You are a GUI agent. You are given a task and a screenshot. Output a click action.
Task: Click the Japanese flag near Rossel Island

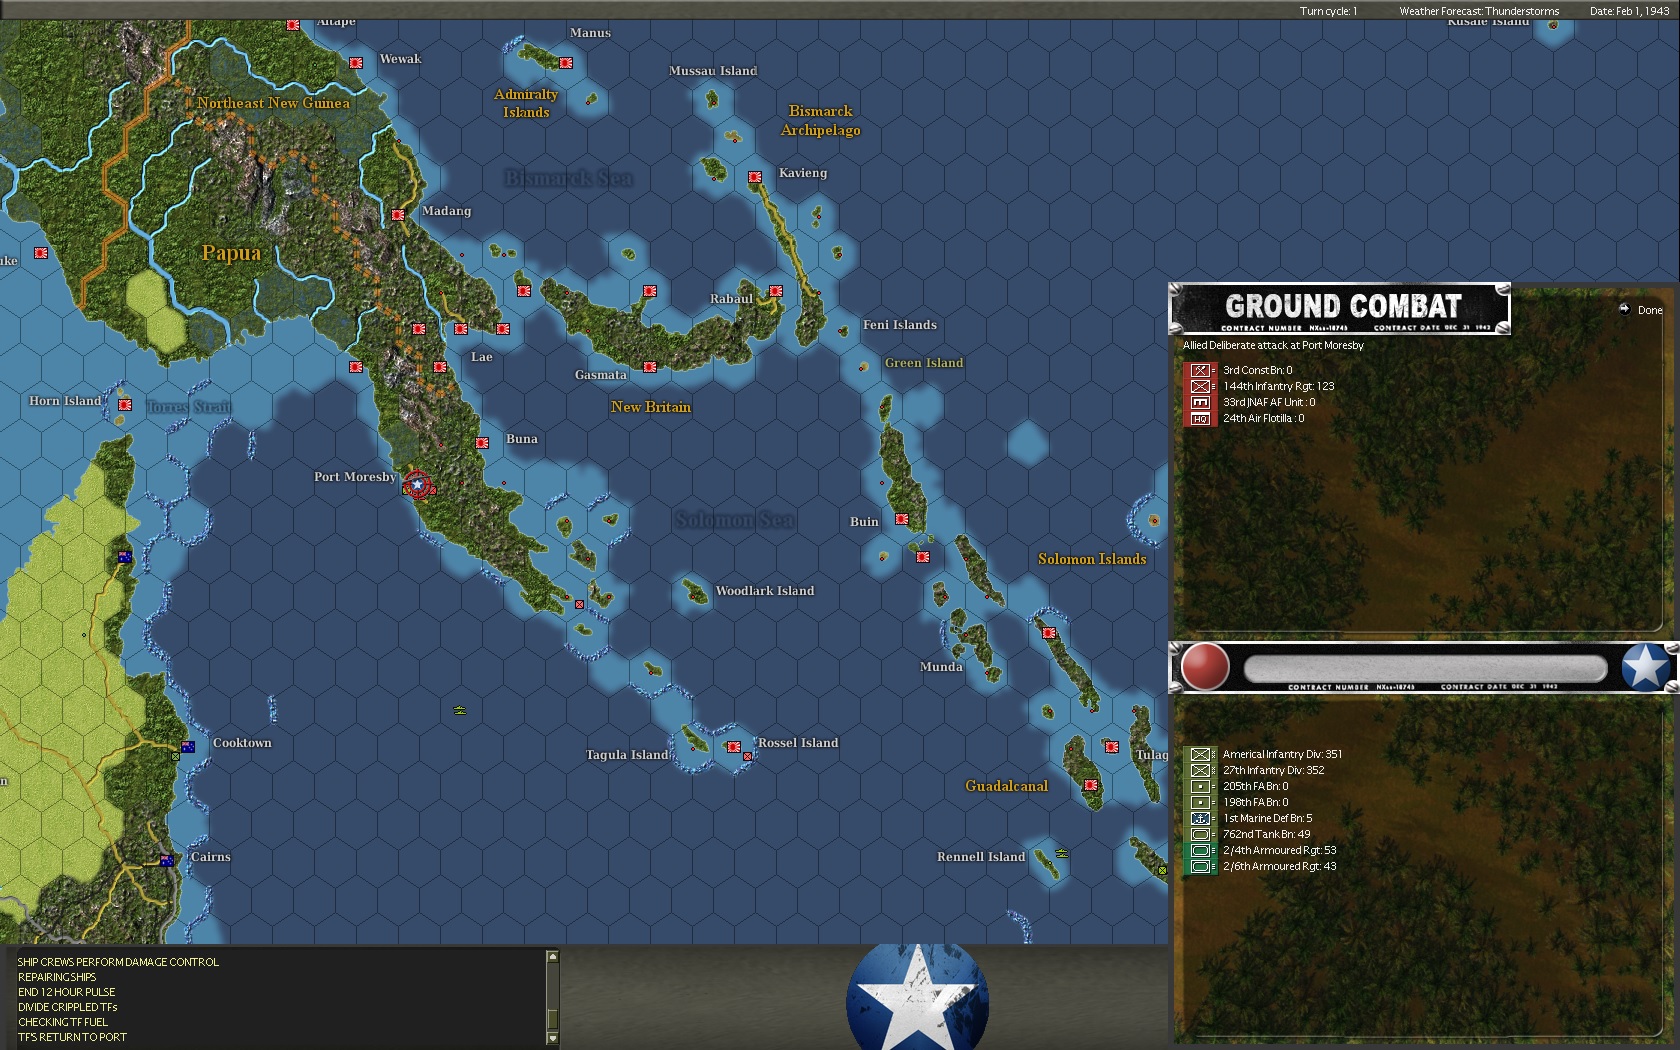pos(733,747)
